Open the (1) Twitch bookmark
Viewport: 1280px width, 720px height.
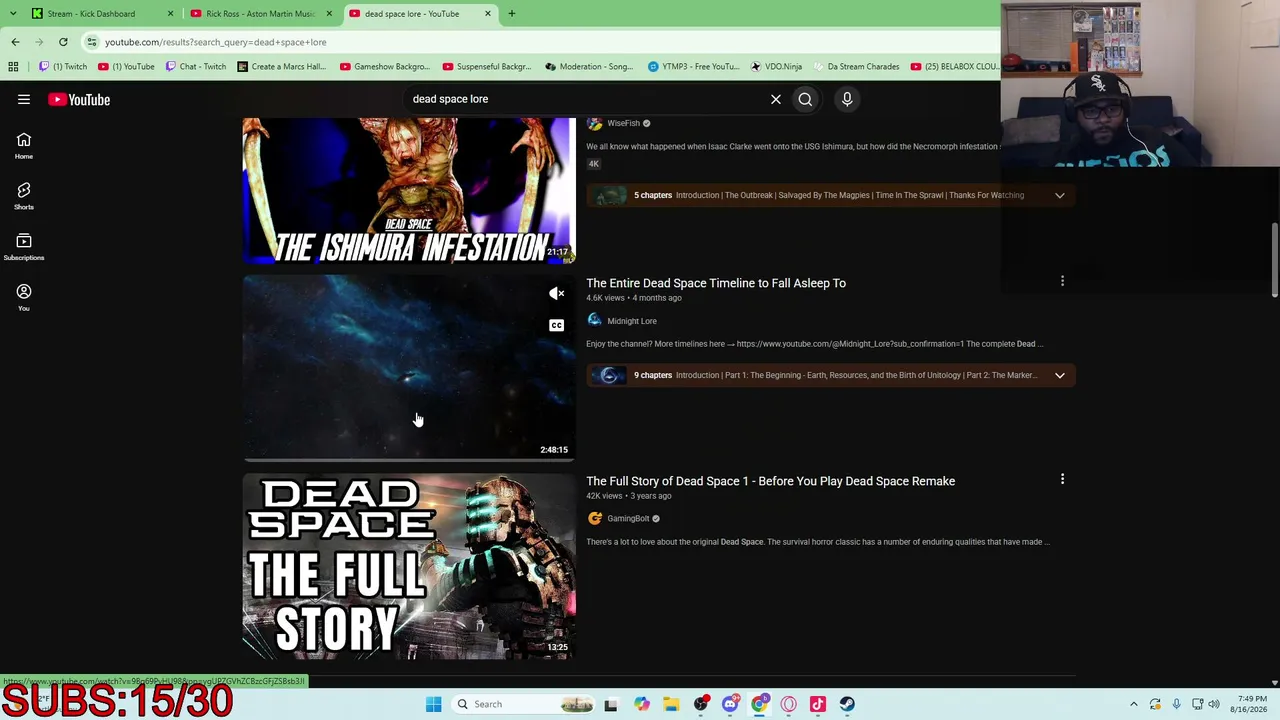(63, 66)
